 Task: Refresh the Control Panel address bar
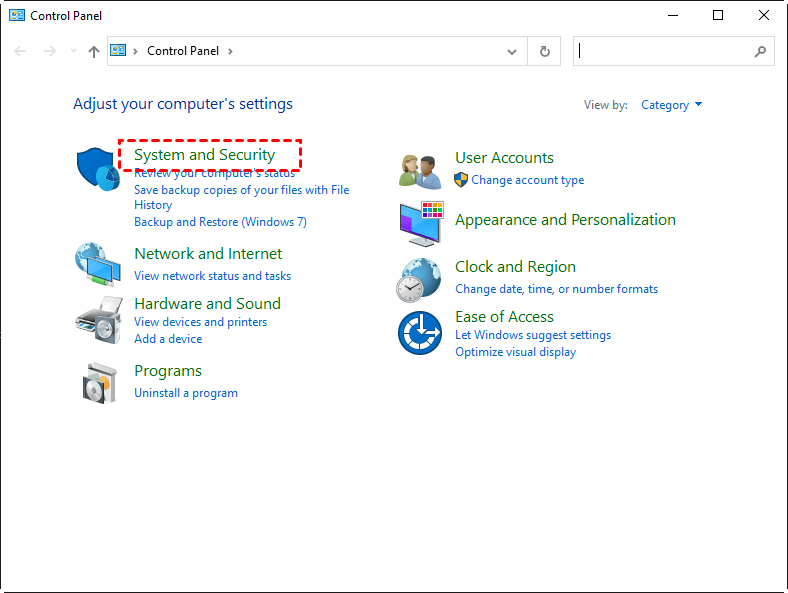point(544,51)
